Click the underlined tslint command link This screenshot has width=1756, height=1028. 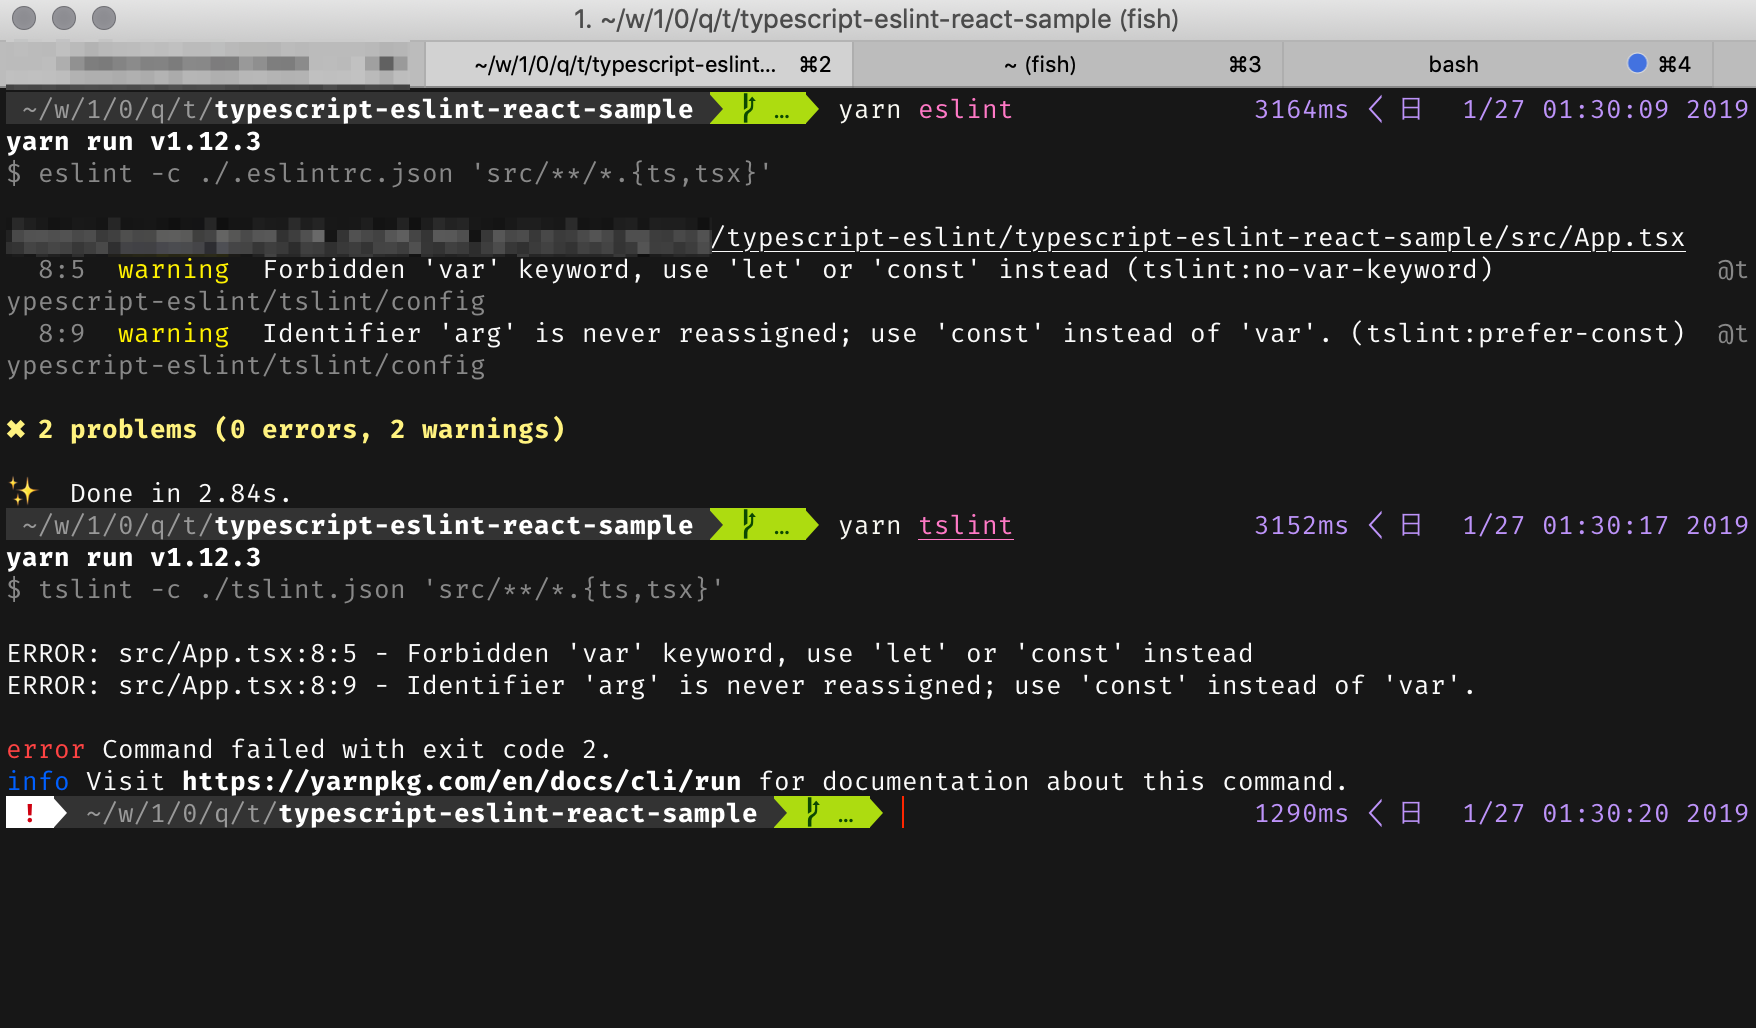pos(964,525)
